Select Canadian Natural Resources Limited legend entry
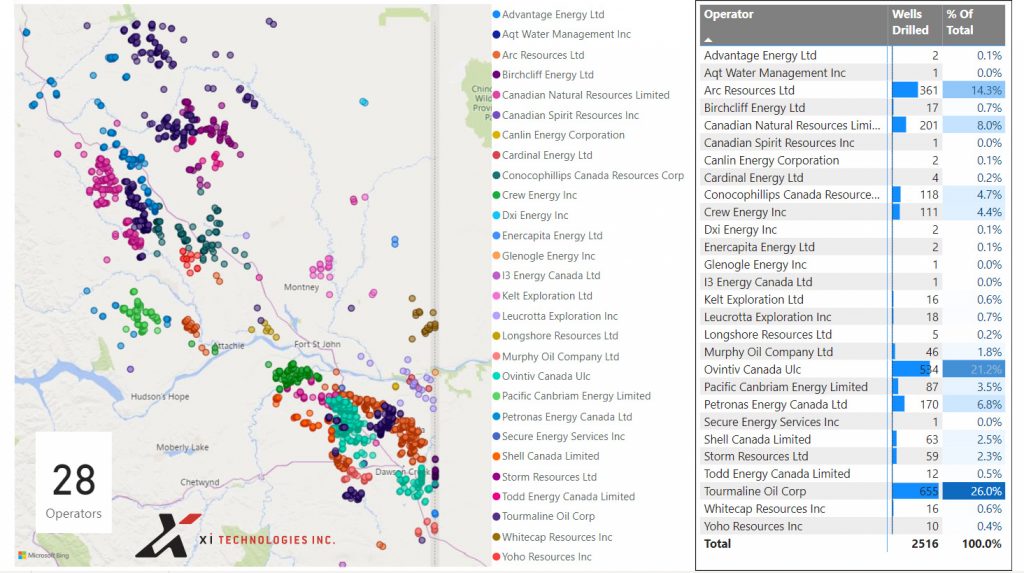The width and height of the screenshot is (1024, 573). click(581, 95)
